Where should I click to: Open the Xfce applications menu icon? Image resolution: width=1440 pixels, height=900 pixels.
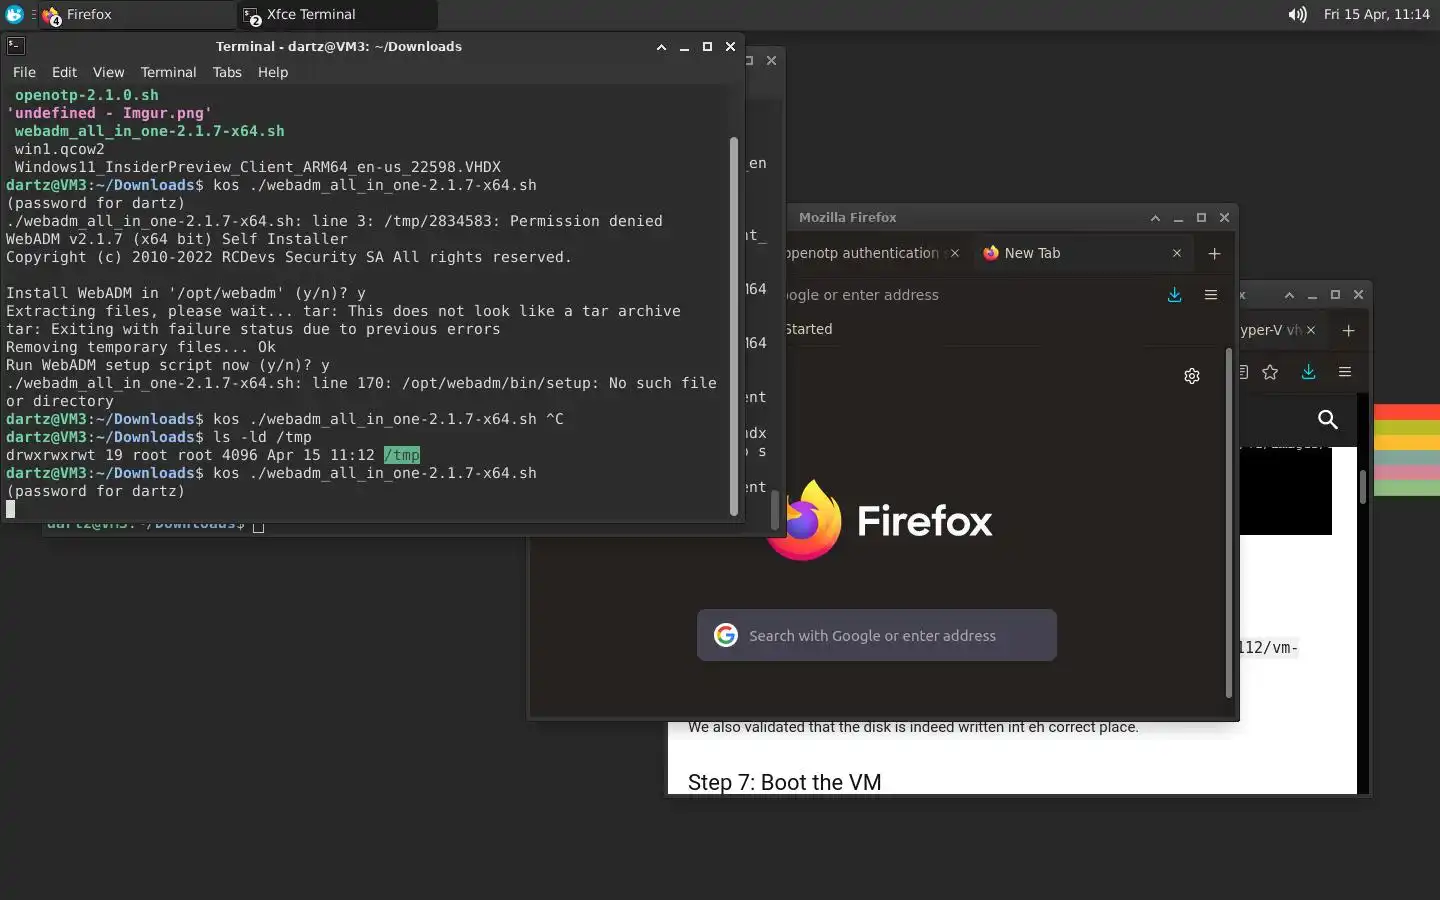[14, 14]
